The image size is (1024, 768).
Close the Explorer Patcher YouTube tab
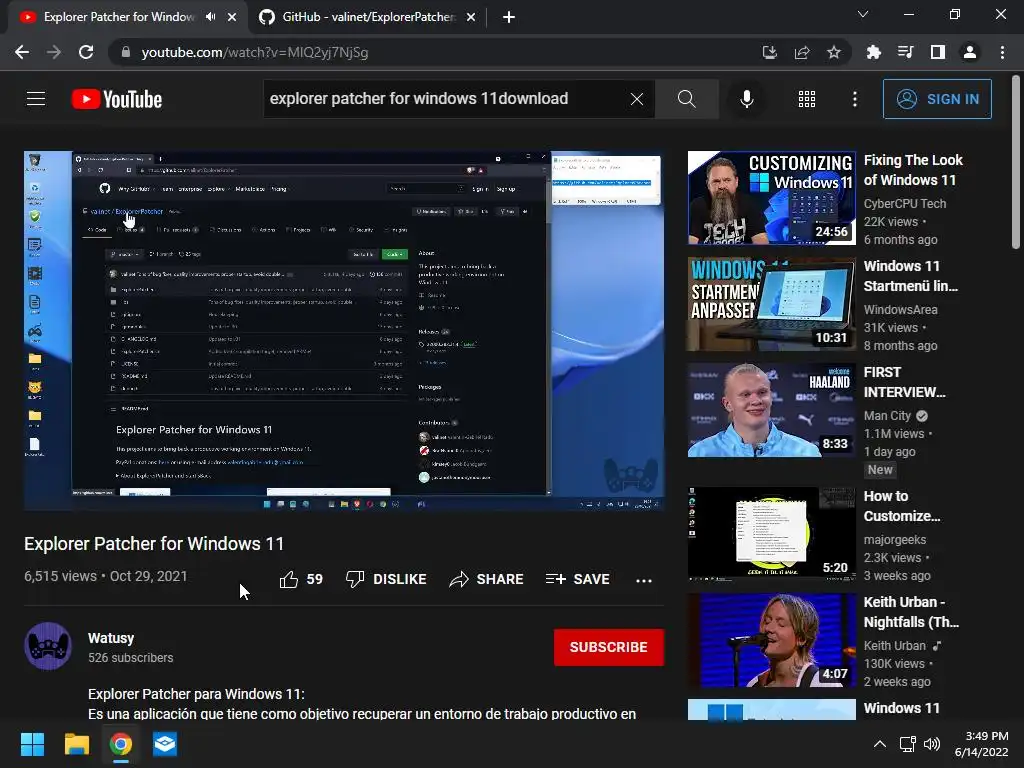[x=232, y=17]
